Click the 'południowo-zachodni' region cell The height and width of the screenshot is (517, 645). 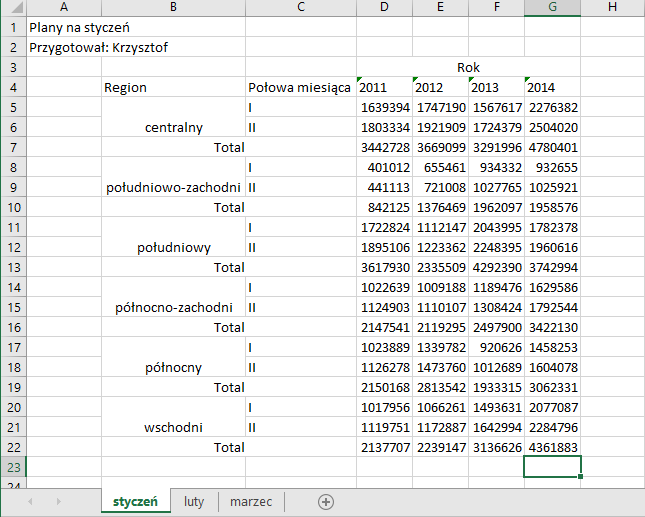[x=173, y=187]
